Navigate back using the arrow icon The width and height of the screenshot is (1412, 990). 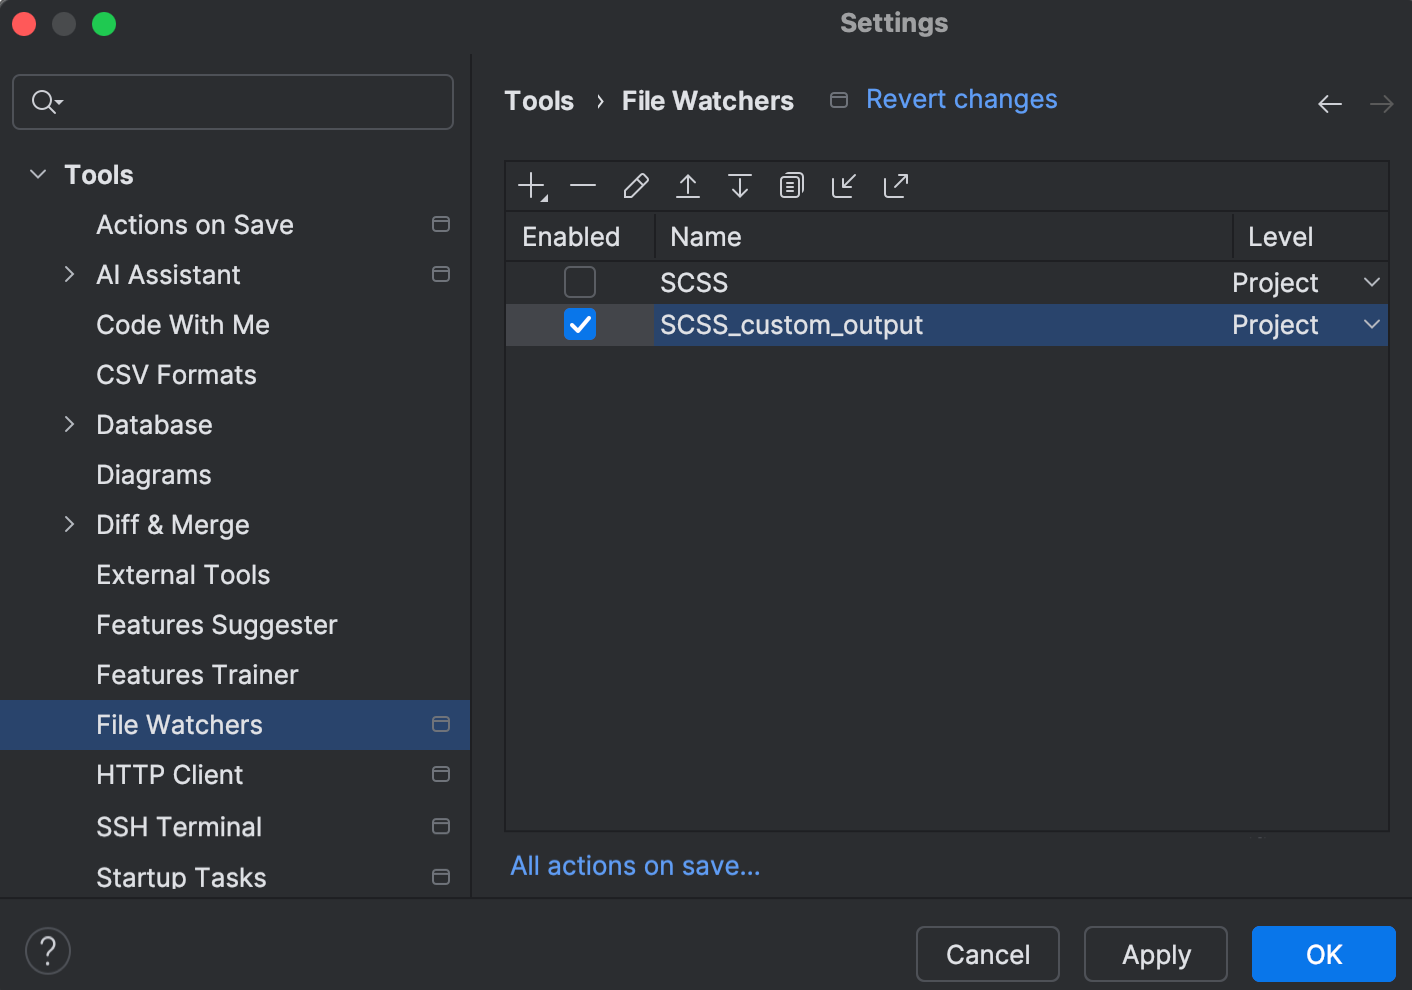click(1330, 103)
